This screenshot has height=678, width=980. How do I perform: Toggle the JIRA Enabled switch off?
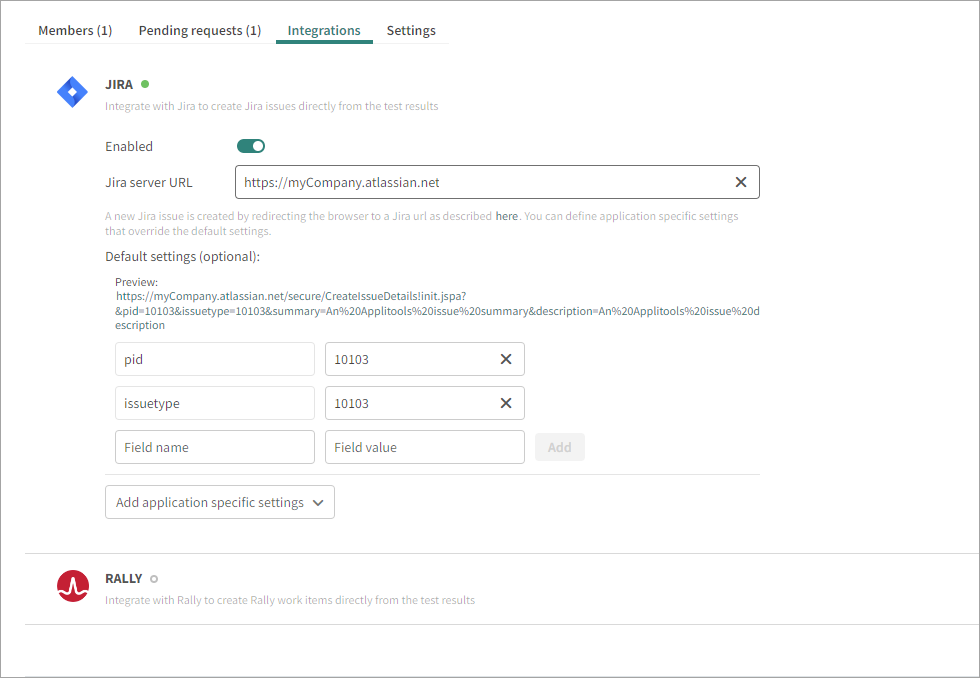pos(251,146)
